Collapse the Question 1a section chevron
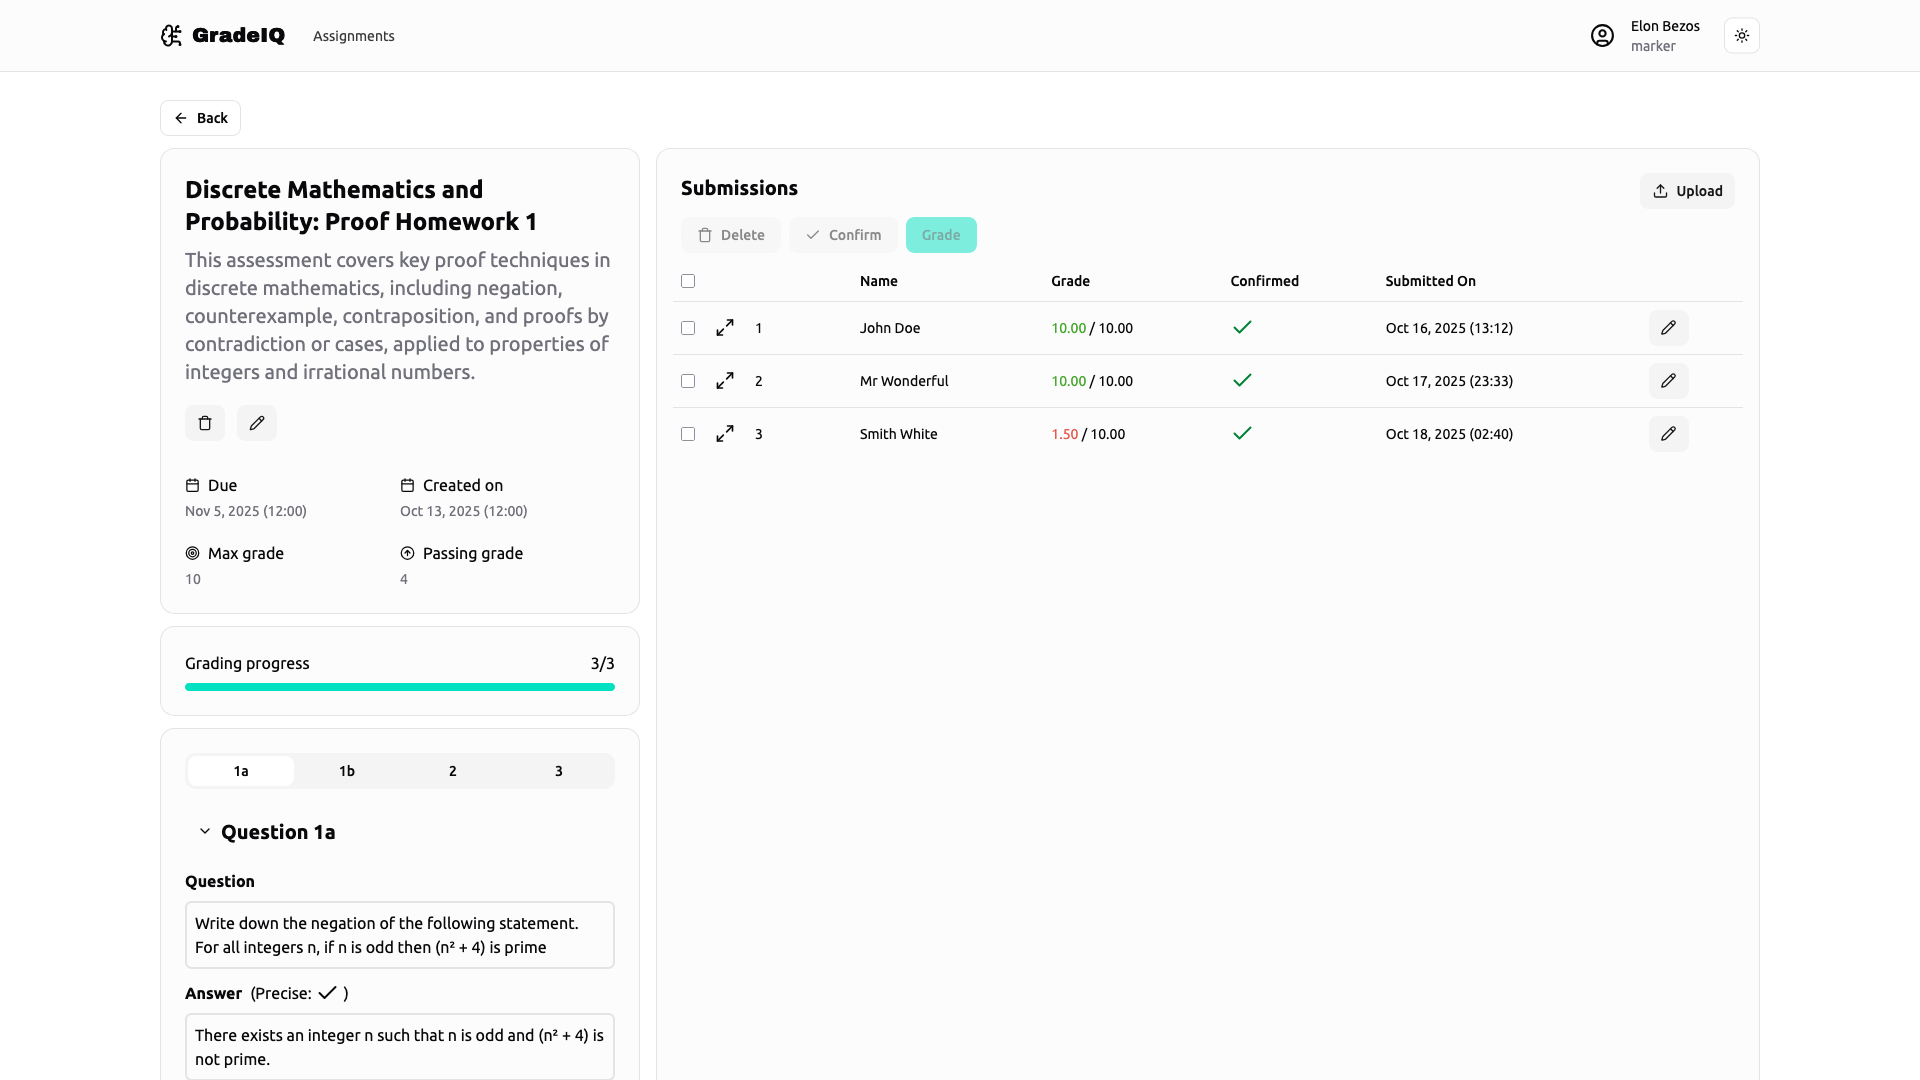 [205, 832]
